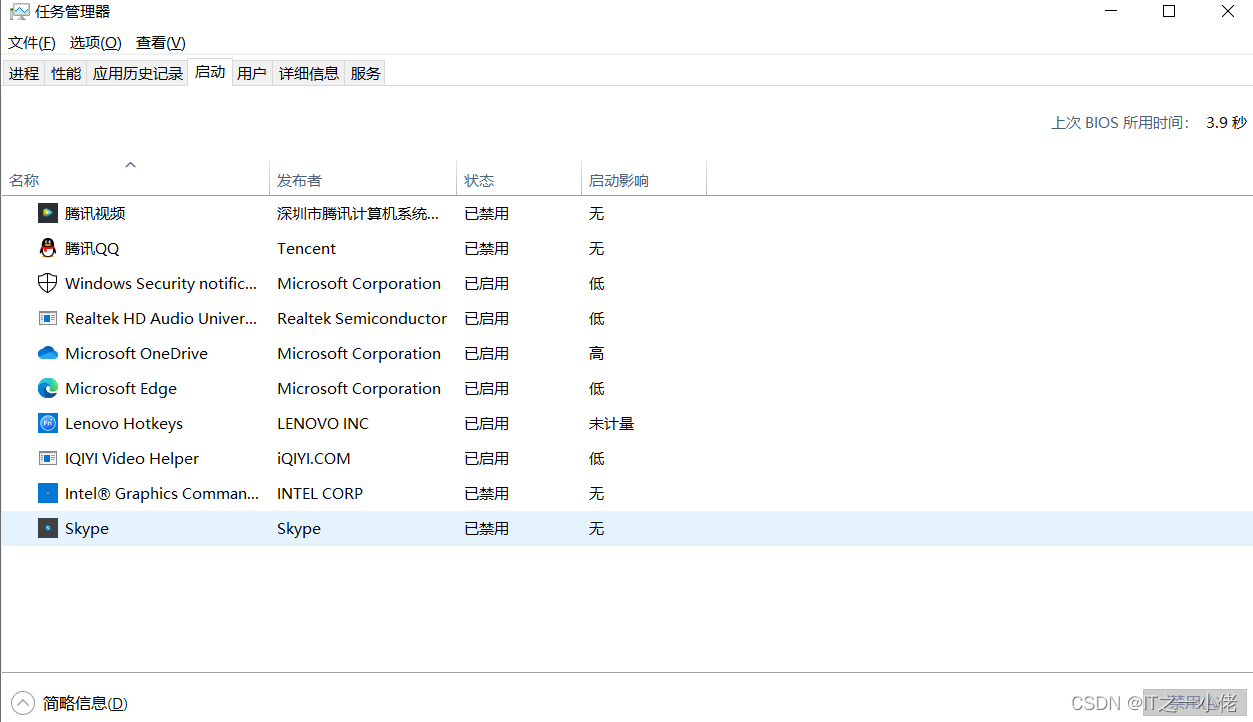1253x722 pixels.
Task: Switch to the 性能 tab
Action: 66,73
